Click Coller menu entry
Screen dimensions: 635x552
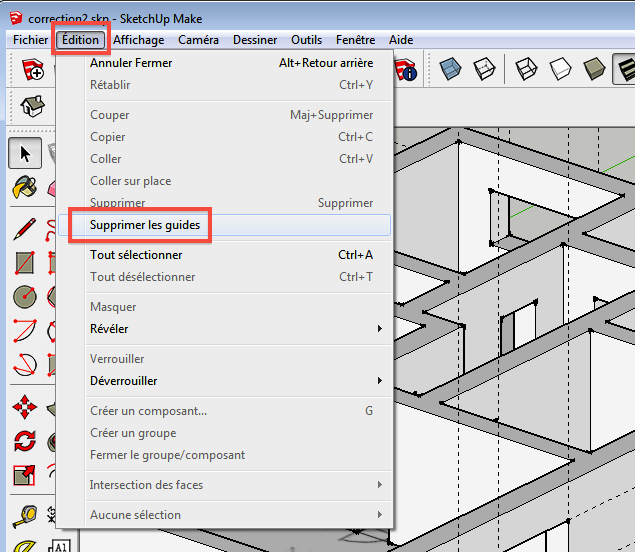[x=224, y=159]
